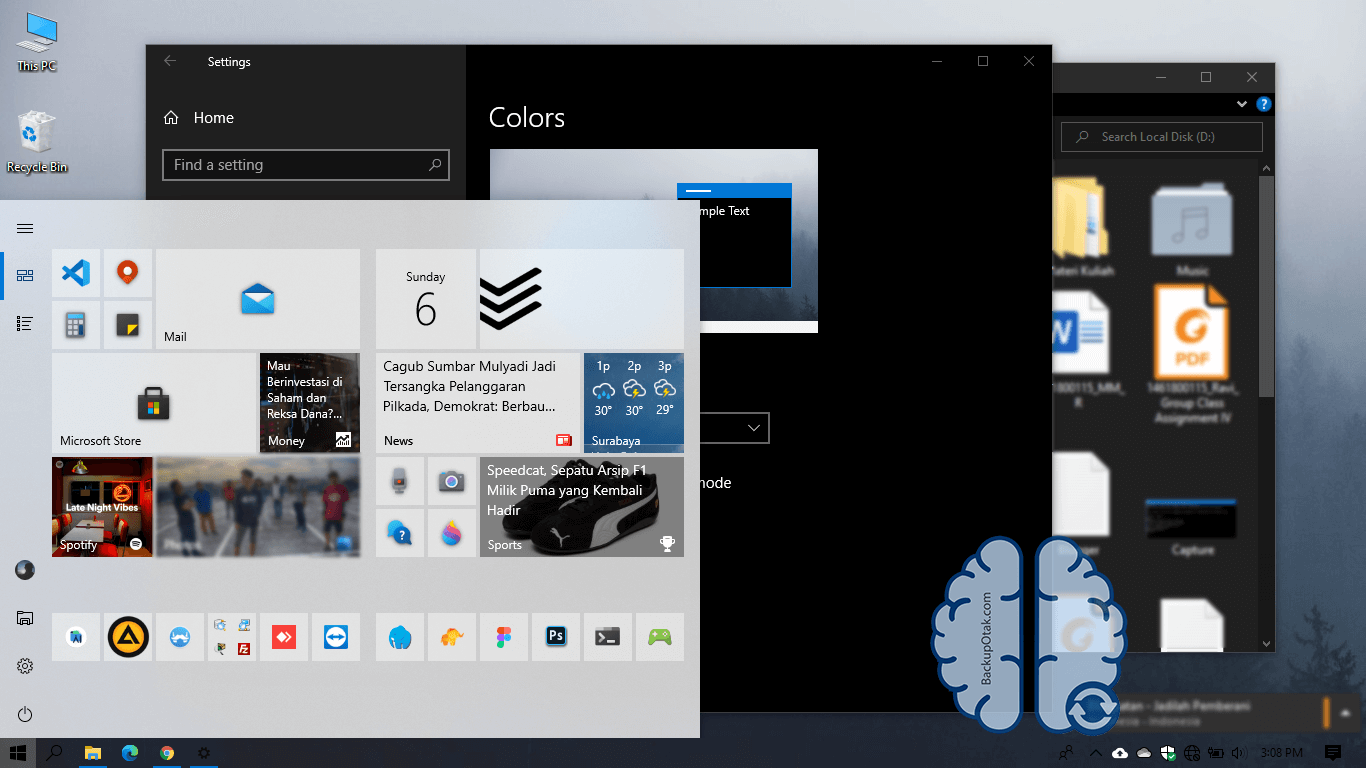Screen dimensions: 1366x768
Task: Open the Sticky Notes tile
Action: [x=128, y=325]
